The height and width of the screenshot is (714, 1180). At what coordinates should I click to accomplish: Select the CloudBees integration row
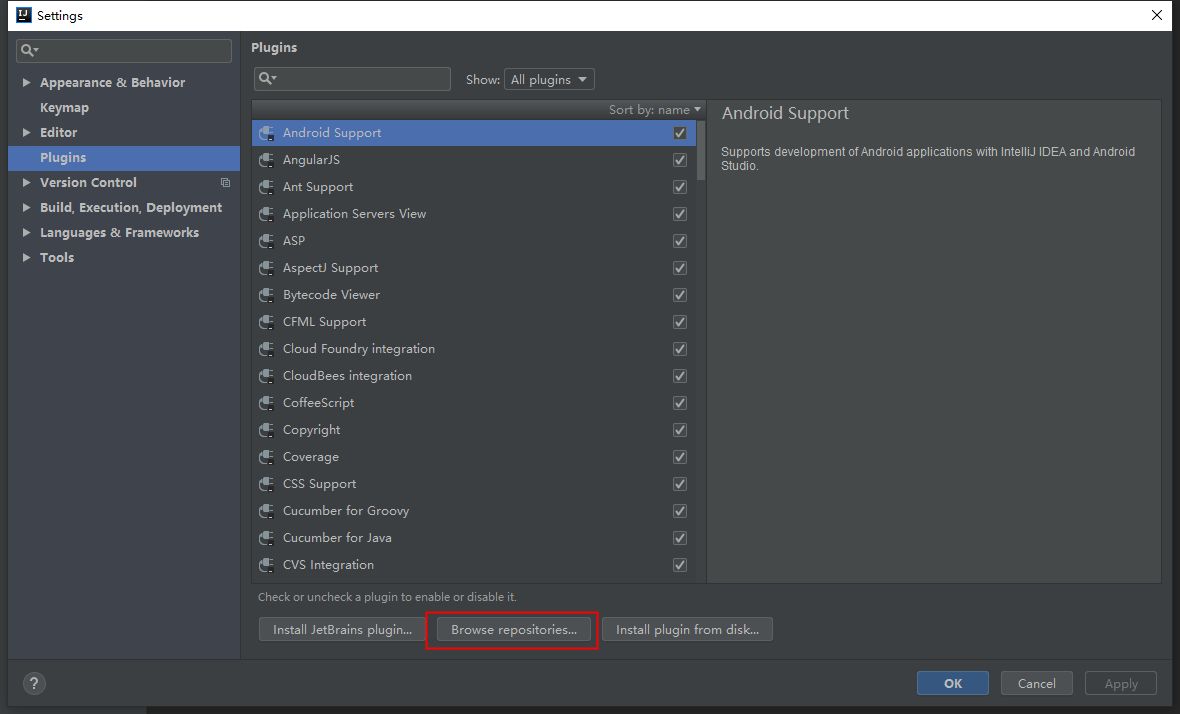[474, 376]
